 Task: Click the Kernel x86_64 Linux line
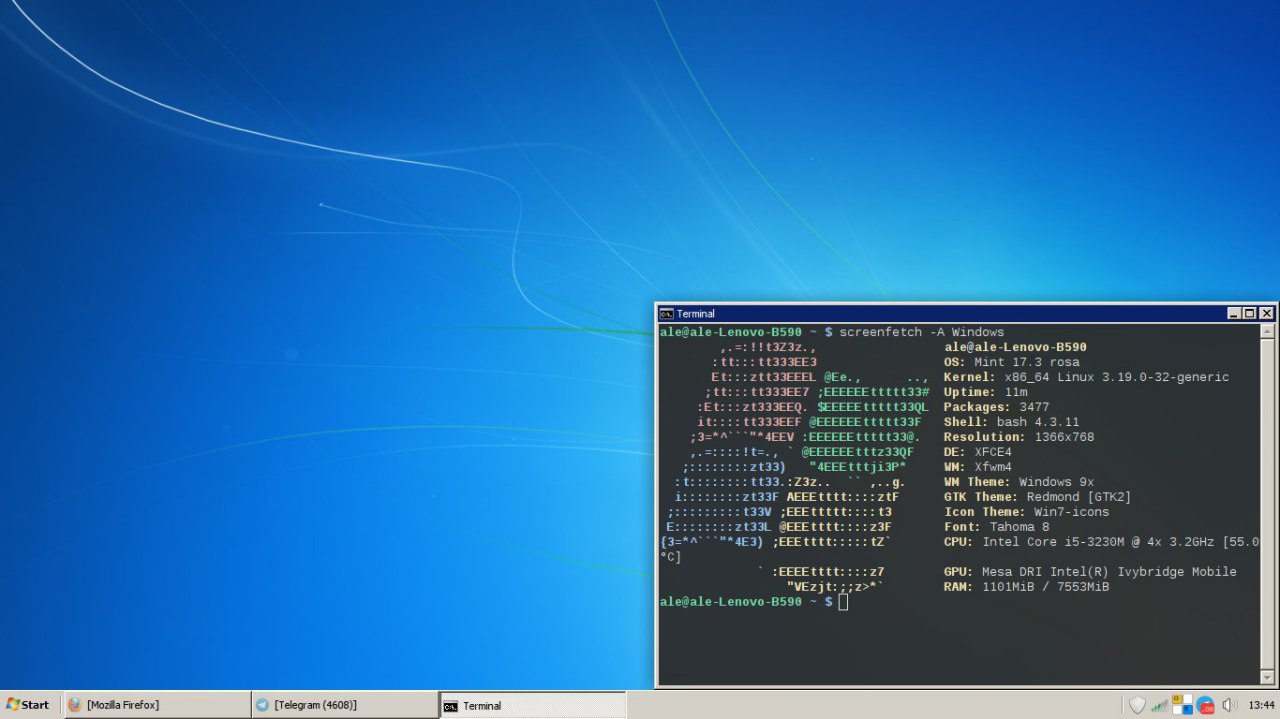pyautogui.click(x=1086, y=377)
